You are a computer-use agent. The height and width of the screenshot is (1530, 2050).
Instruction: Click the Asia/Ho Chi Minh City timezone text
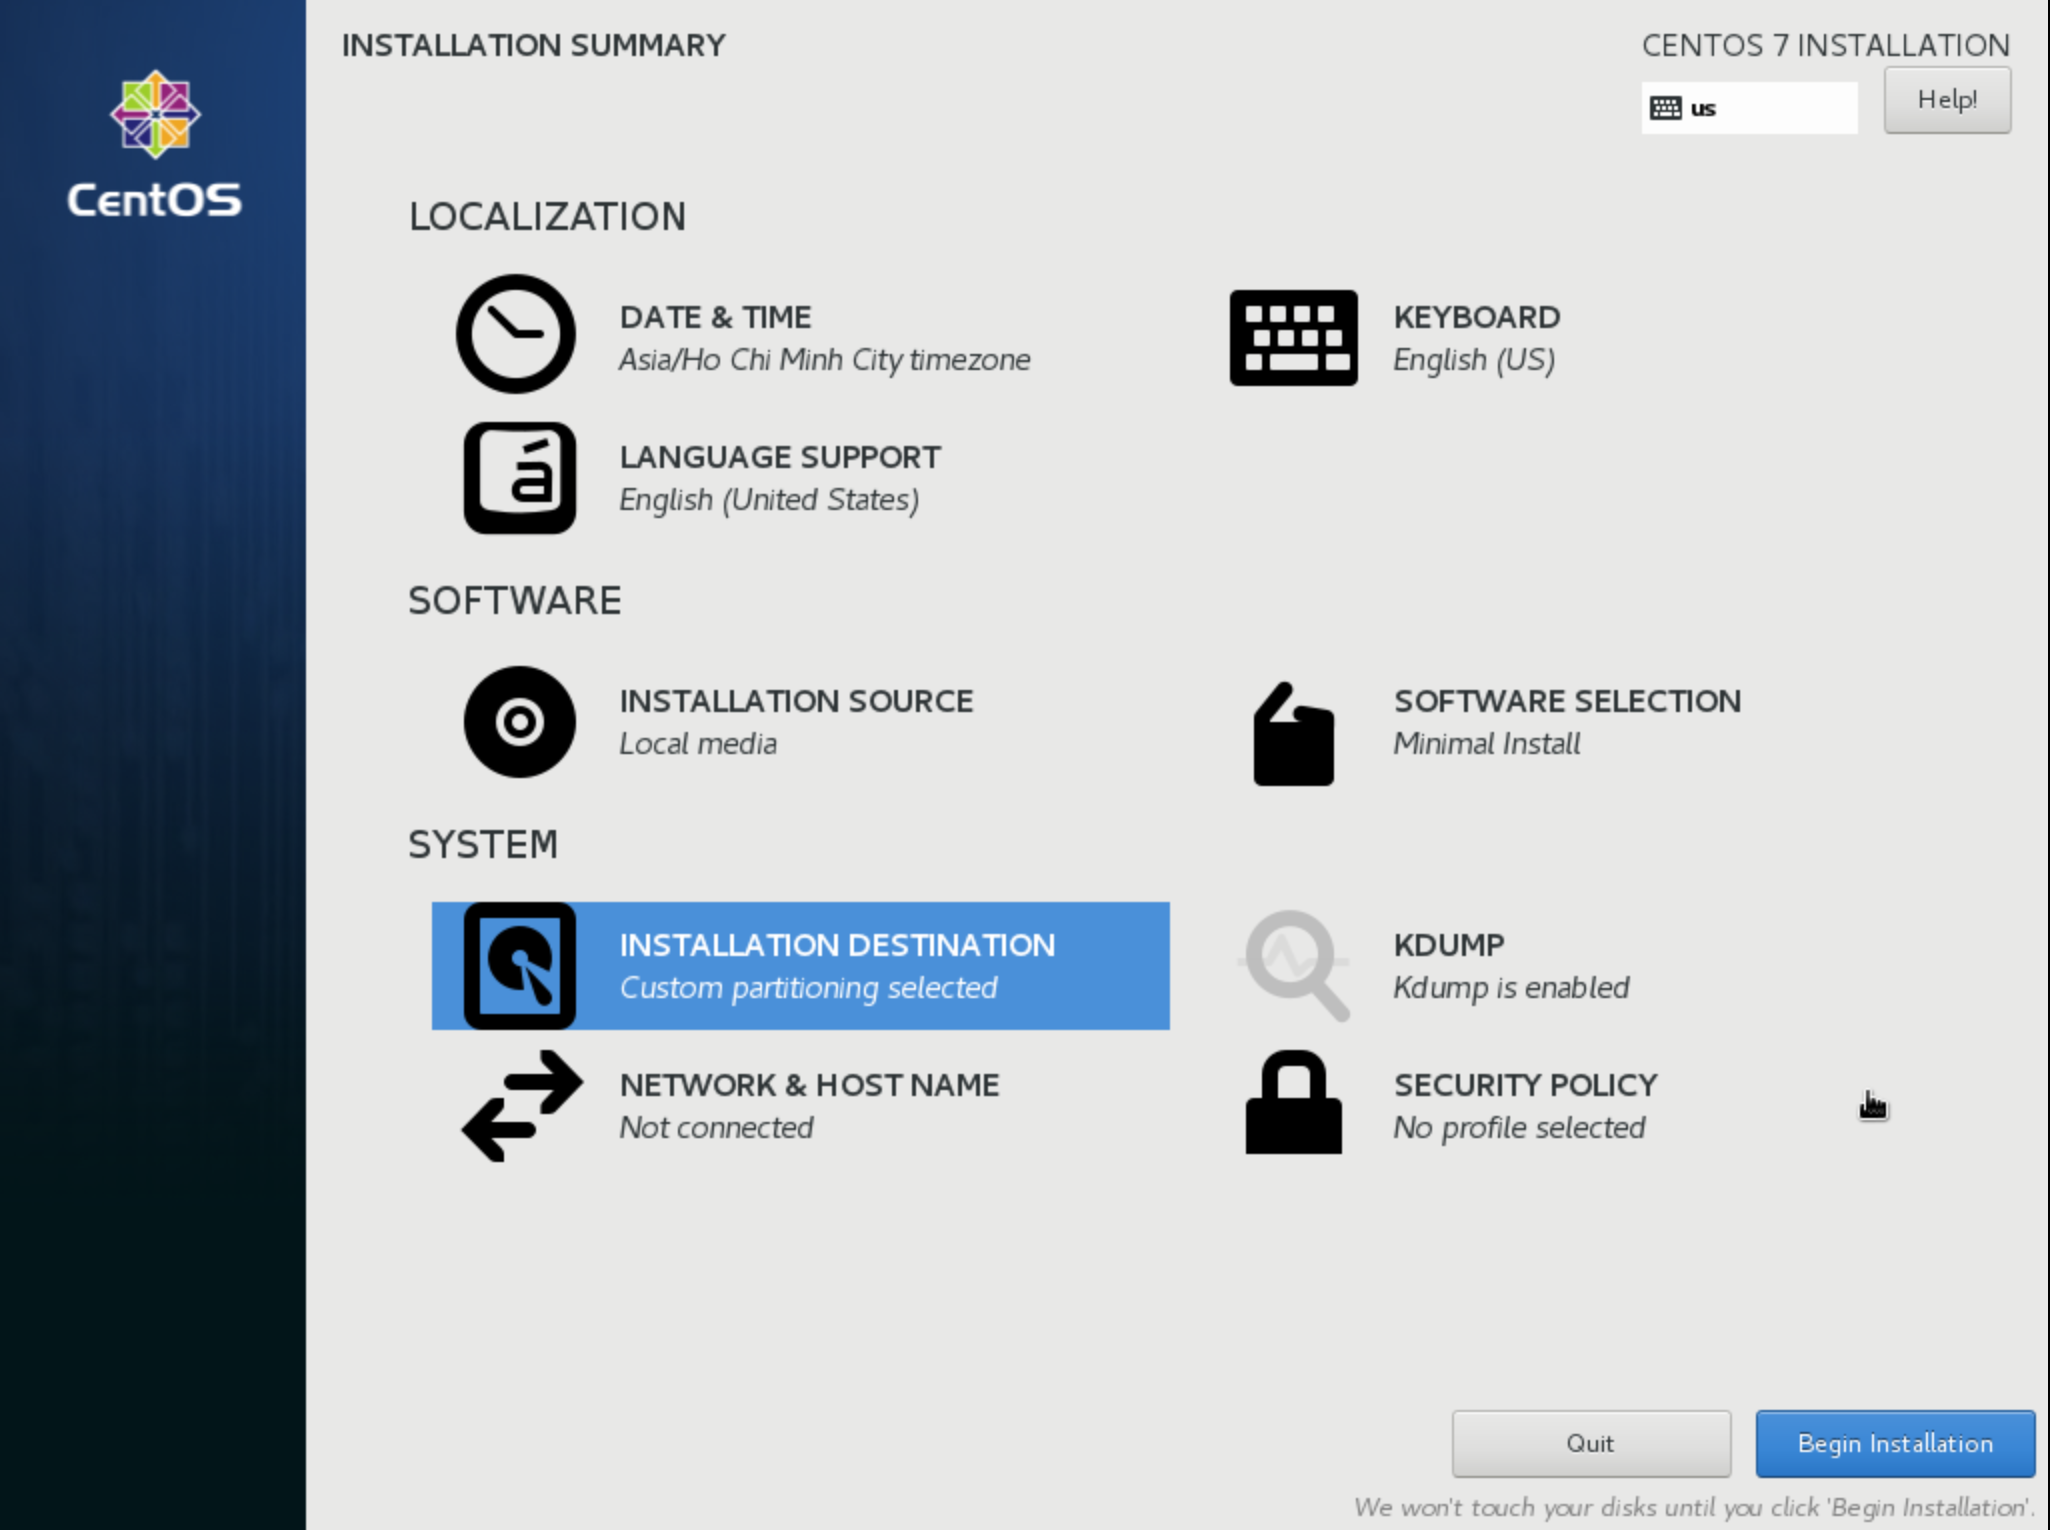824,360
